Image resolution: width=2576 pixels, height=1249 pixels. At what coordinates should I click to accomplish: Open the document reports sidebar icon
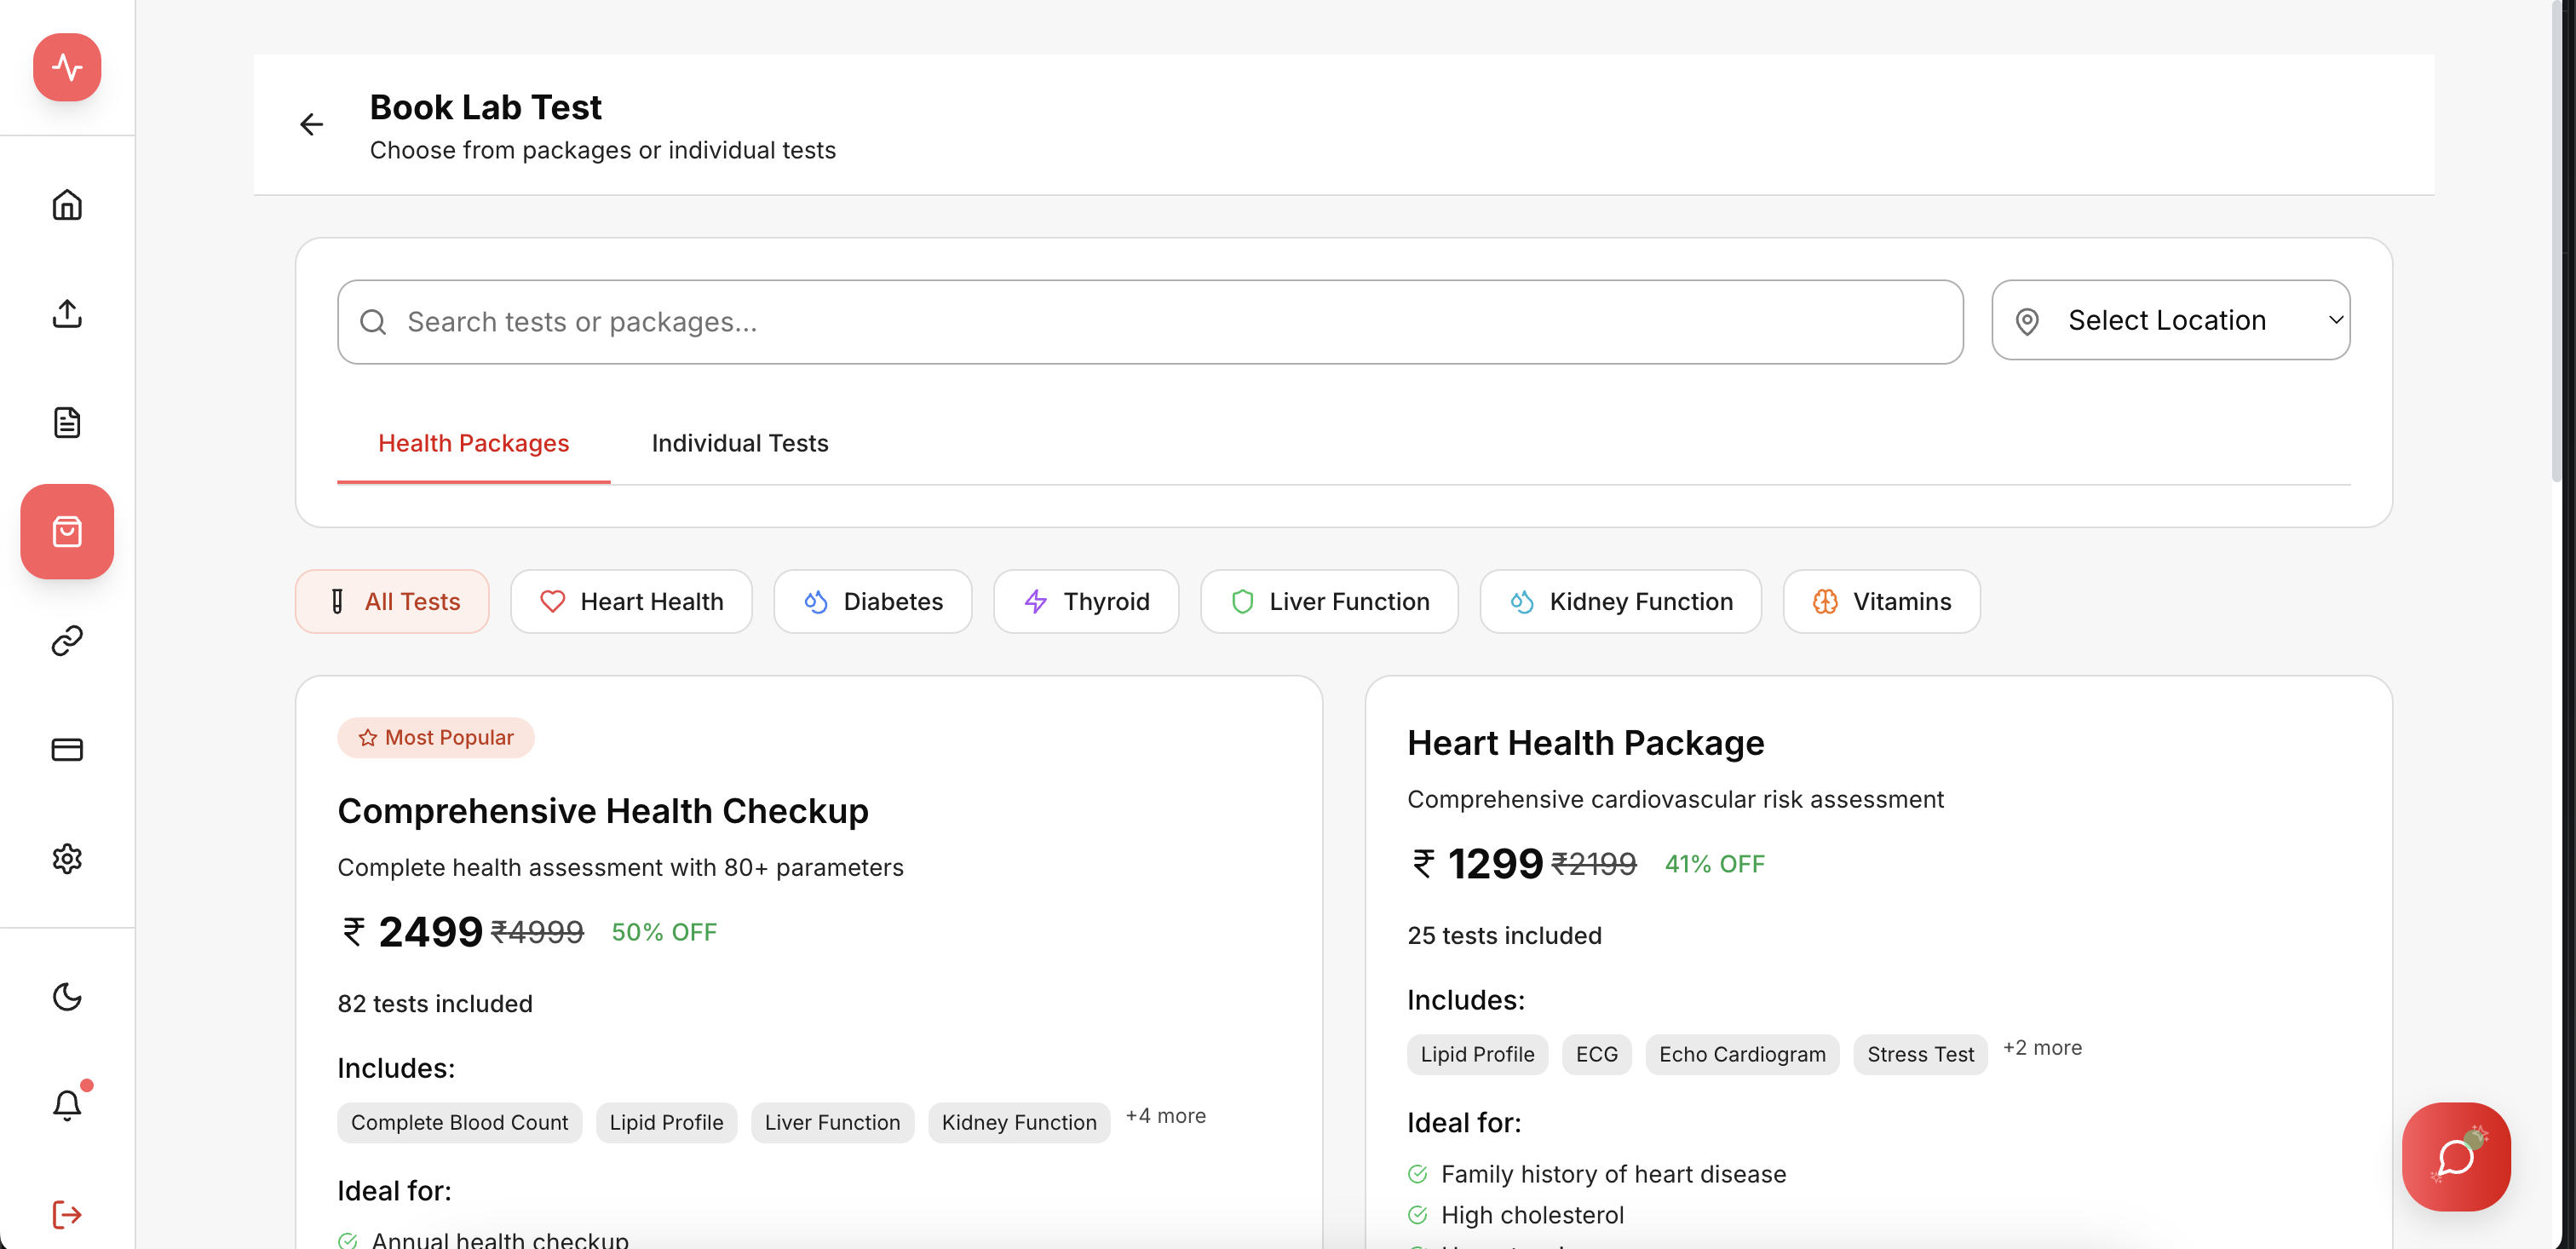point(67,422)
